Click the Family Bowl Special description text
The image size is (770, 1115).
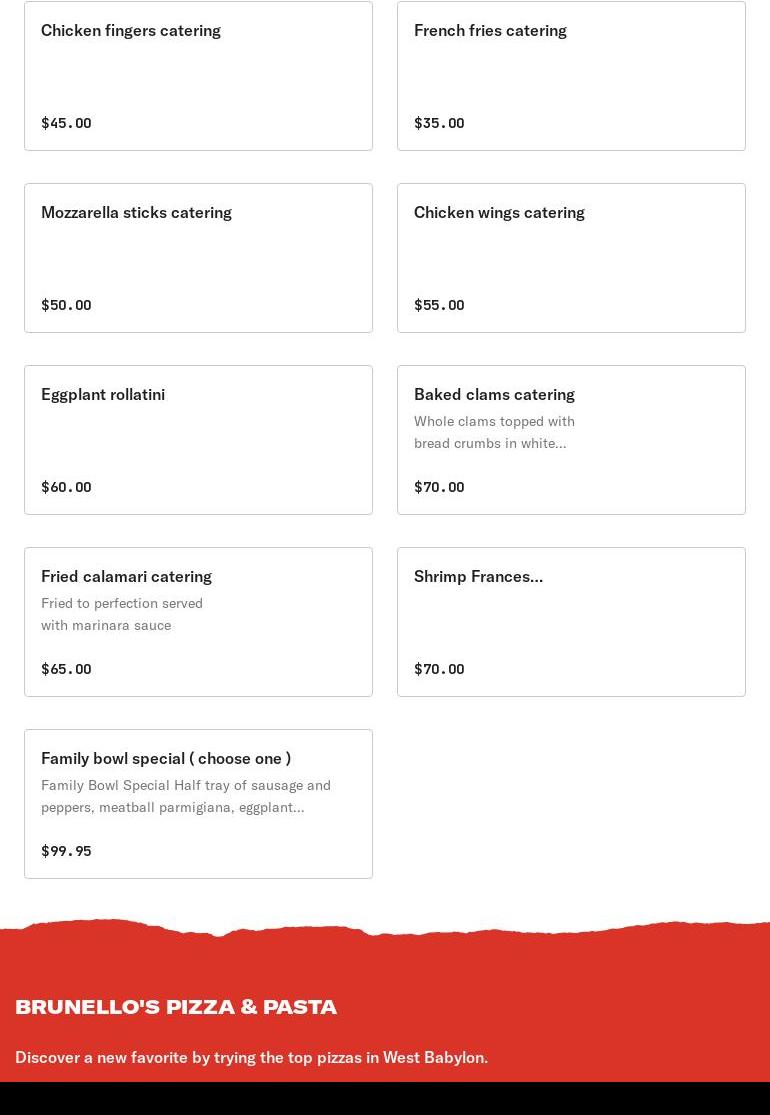[x=186, y=796]
